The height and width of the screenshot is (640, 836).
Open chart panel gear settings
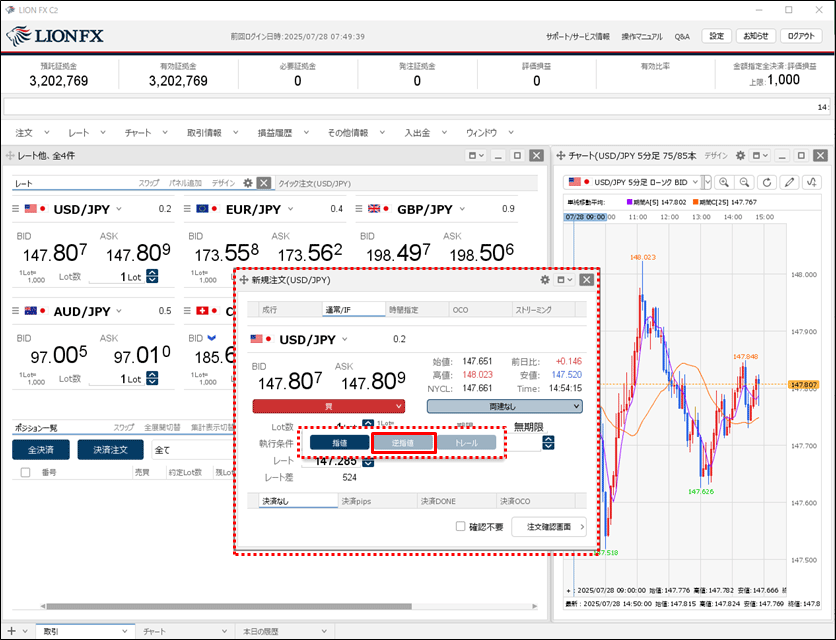click(x=740, y=156)
